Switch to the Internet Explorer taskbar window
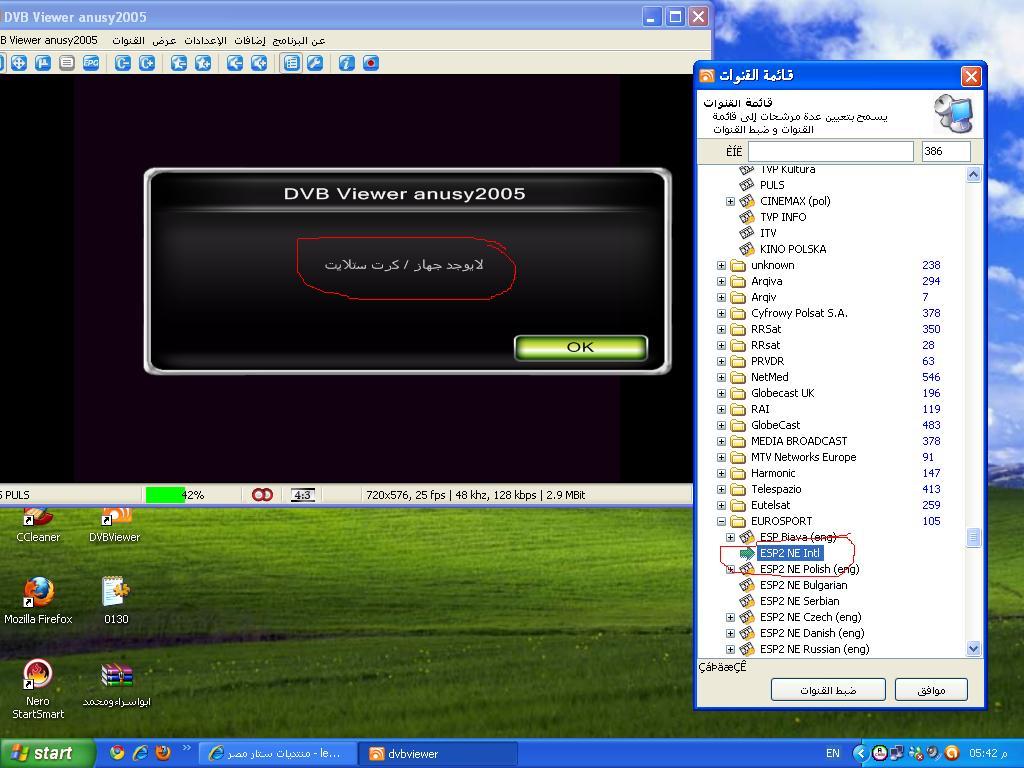Screen dimensions: 1024x768 [278, 754]
